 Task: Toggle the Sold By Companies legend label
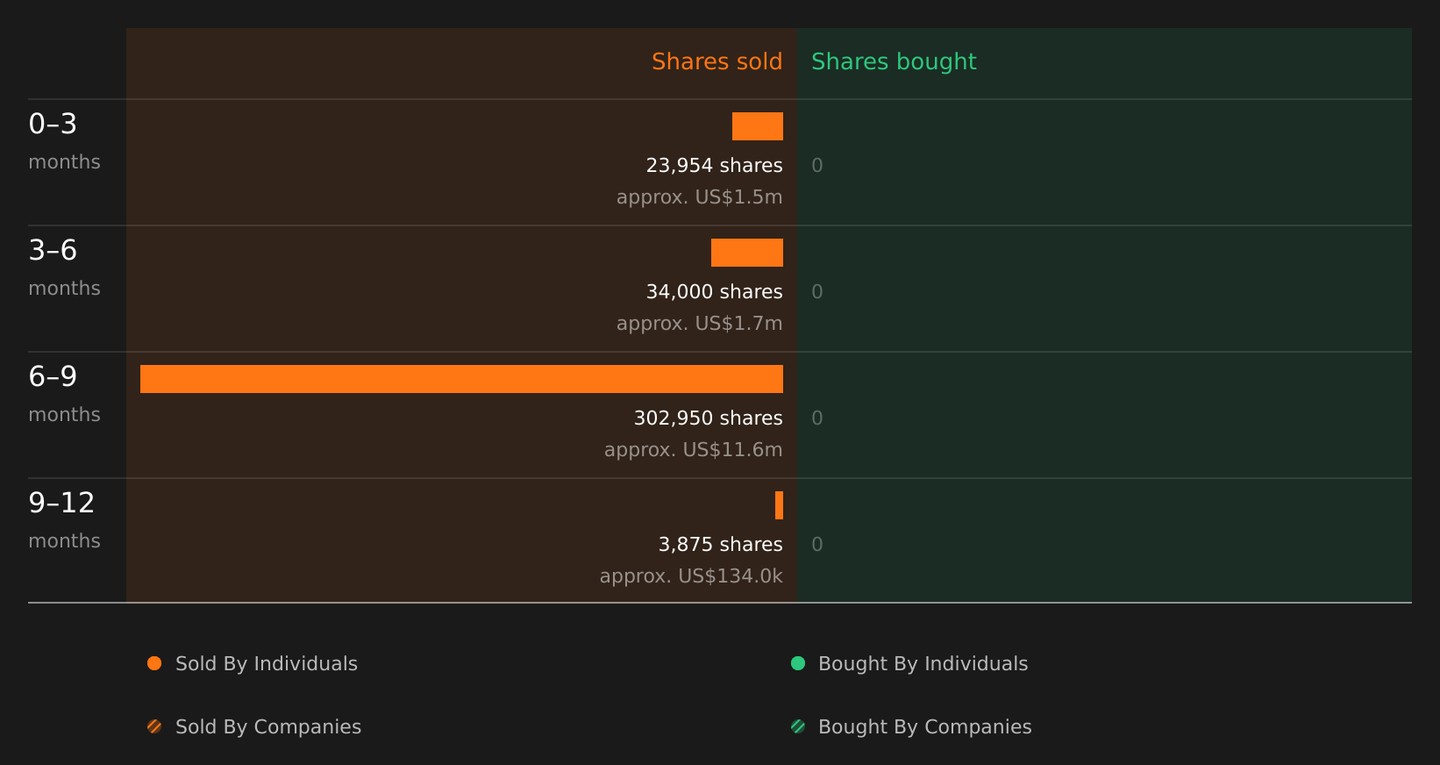point(268,727)
